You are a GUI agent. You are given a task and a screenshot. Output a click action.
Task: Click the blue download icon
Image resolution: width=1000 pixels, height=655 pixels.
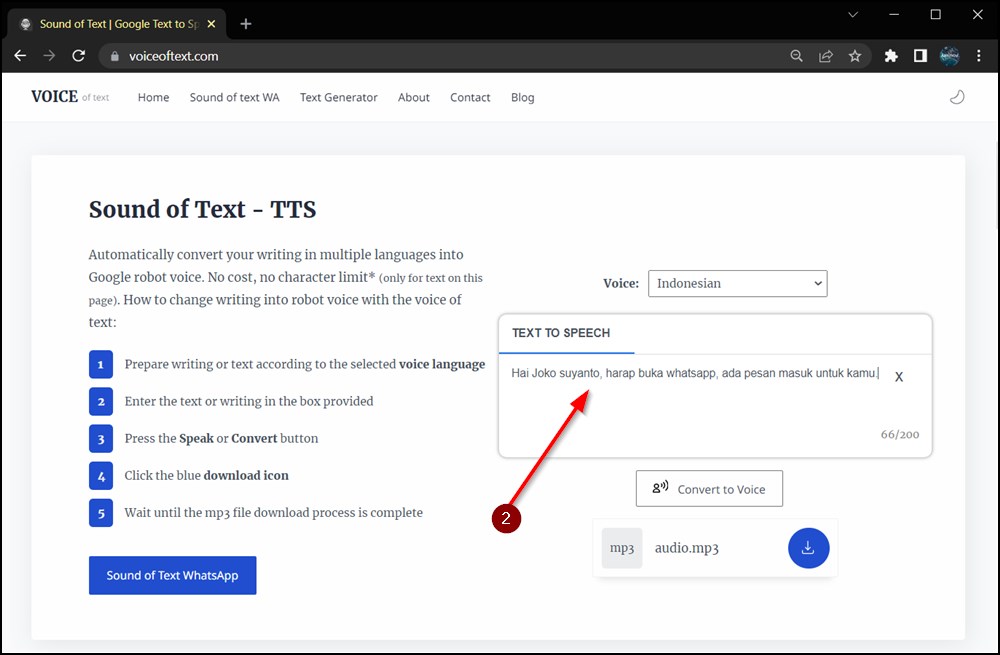pyautogui.click(x=808, y=548)
